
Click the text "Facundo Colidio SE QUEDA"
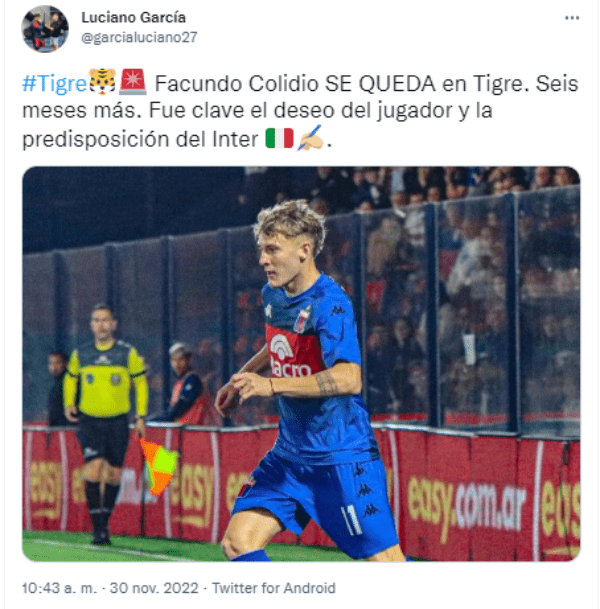[295, 84]
